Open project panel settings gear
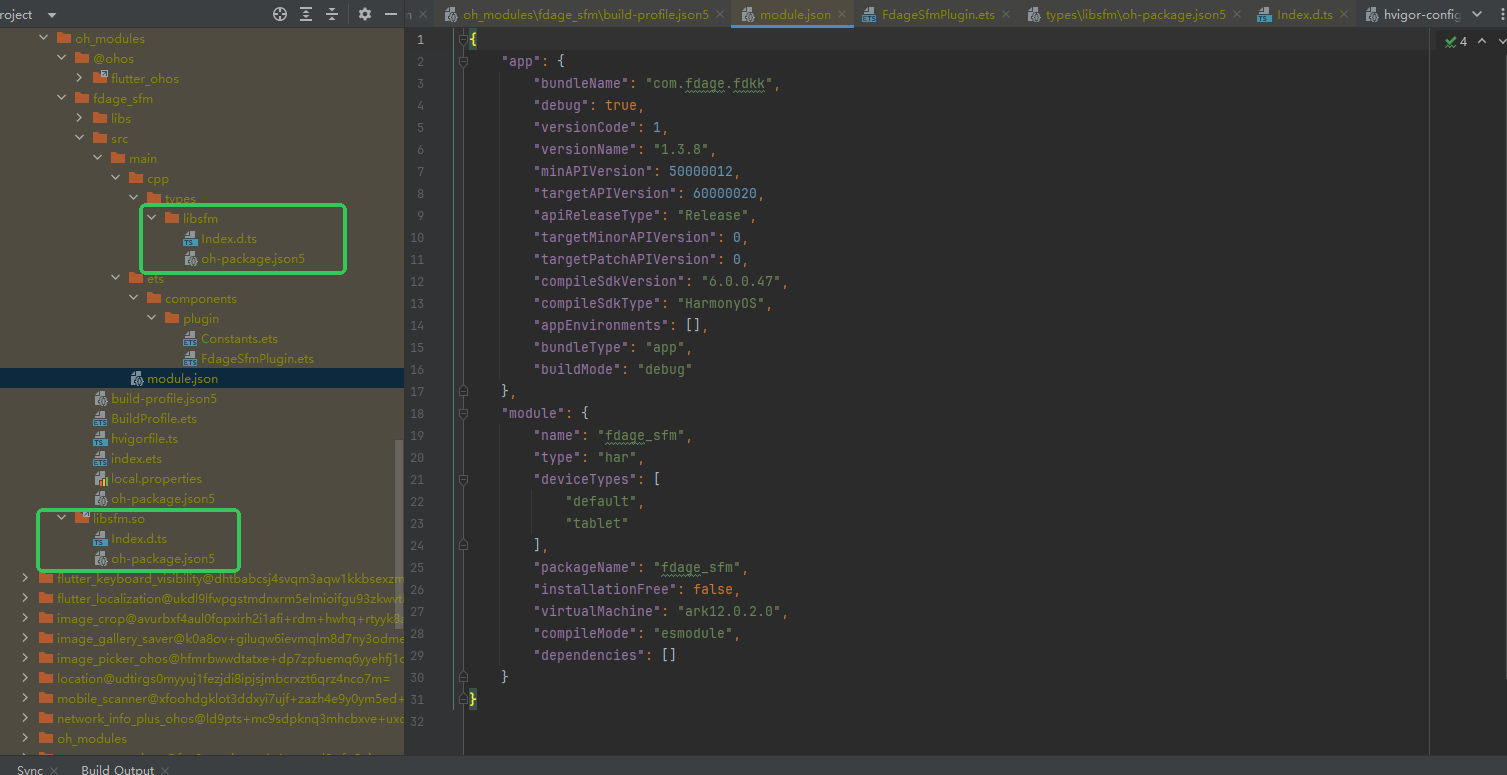The height and width of the screenshot is (775, 1507). pos(365,14)
